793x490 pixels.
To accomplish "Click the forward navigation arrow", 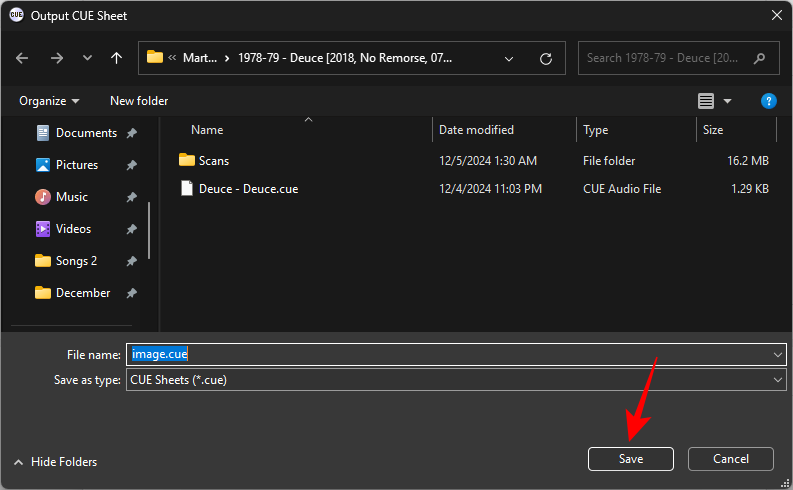I will tap(57, 58).
